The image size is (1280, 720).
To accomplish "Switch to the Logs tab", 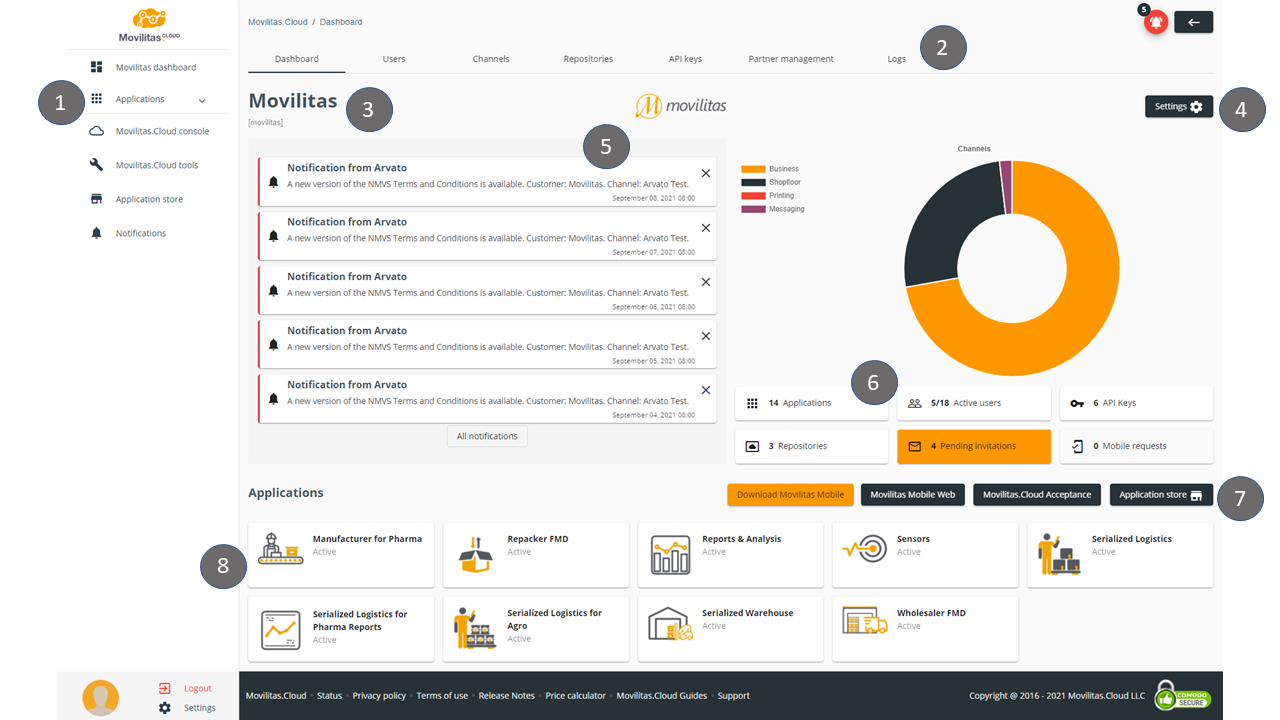I will [x=896, y=59].
